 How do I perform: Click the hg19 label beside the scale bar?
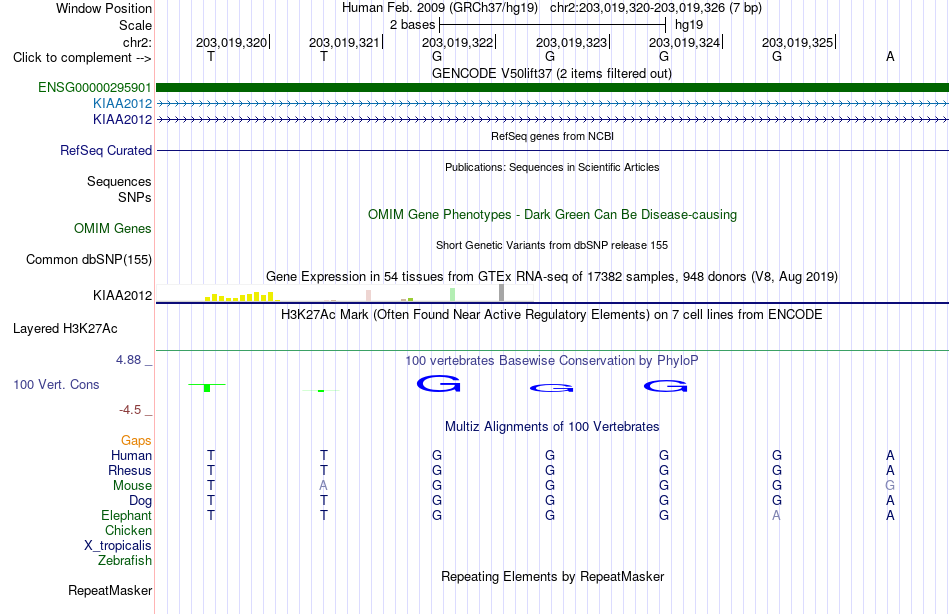coord(689,25)
